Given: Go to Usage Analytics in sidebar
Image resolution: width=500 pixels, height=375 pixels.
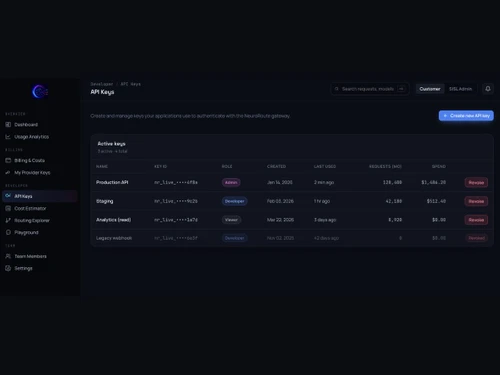Looking at the screenshot, I should pos(40,137).
